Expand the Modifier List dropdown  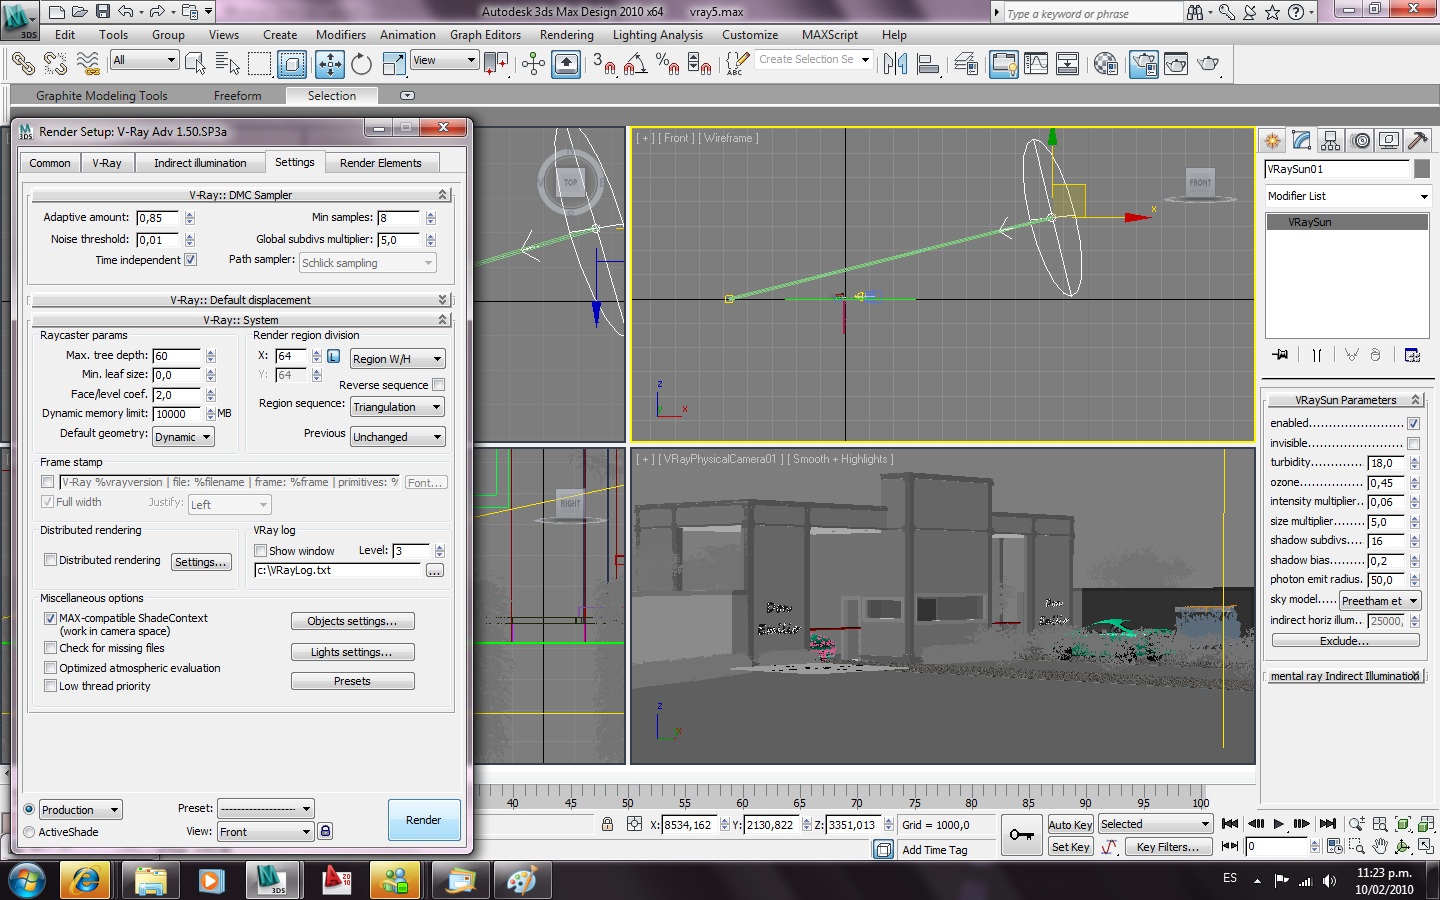1347,196
